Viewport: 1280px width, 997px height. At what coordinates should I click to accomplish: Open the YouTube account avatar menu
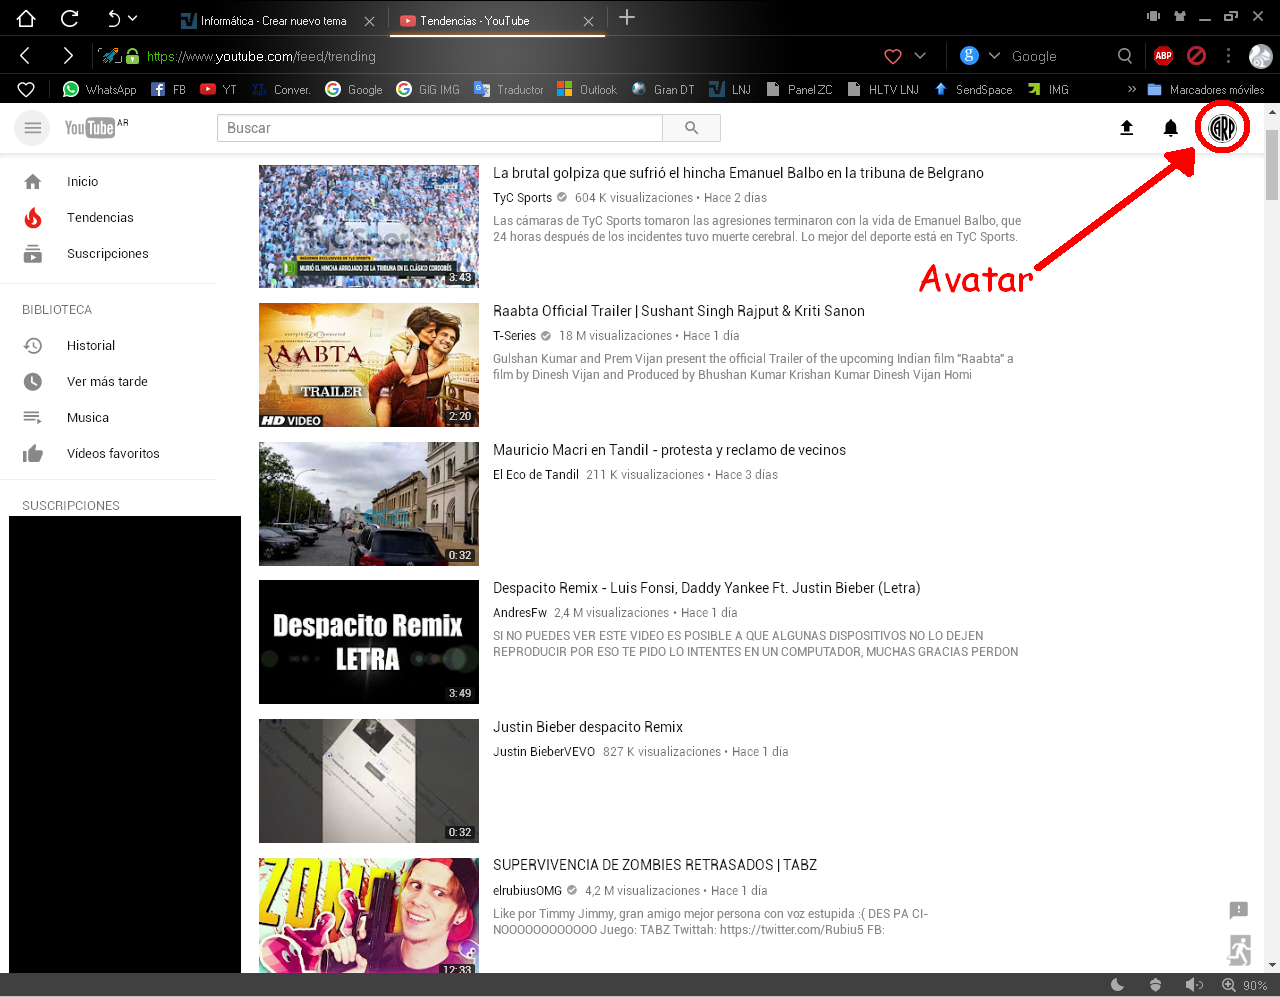(1222, 128)
